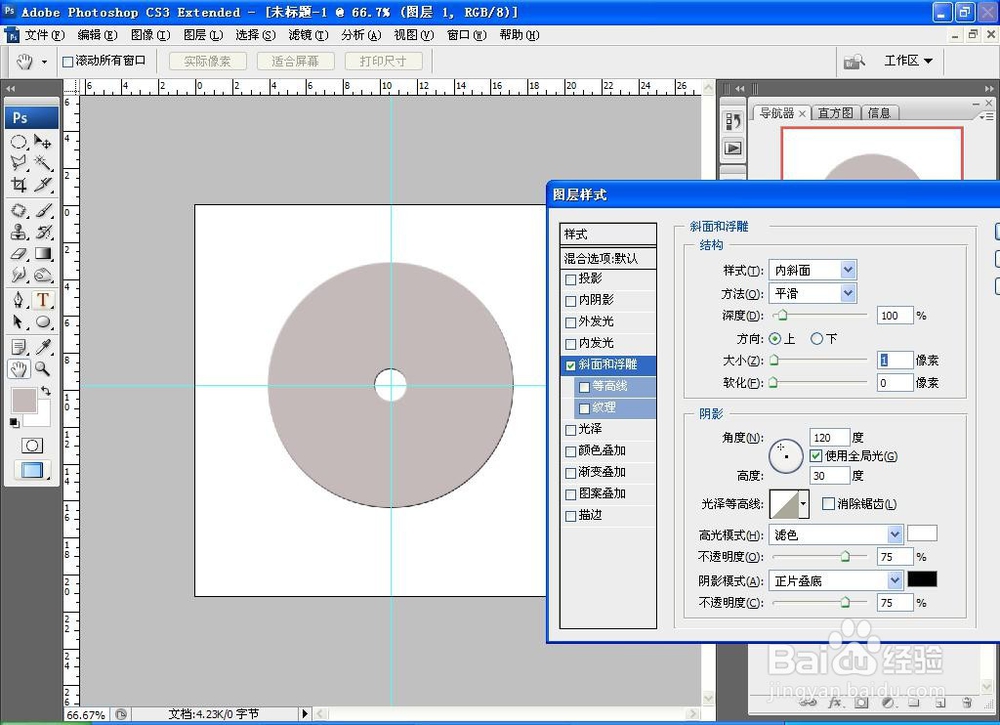Switch to 直方图 tab
Image resolution: width=1000 pixels, height=725 pixels.
click(x=835, y=113)
